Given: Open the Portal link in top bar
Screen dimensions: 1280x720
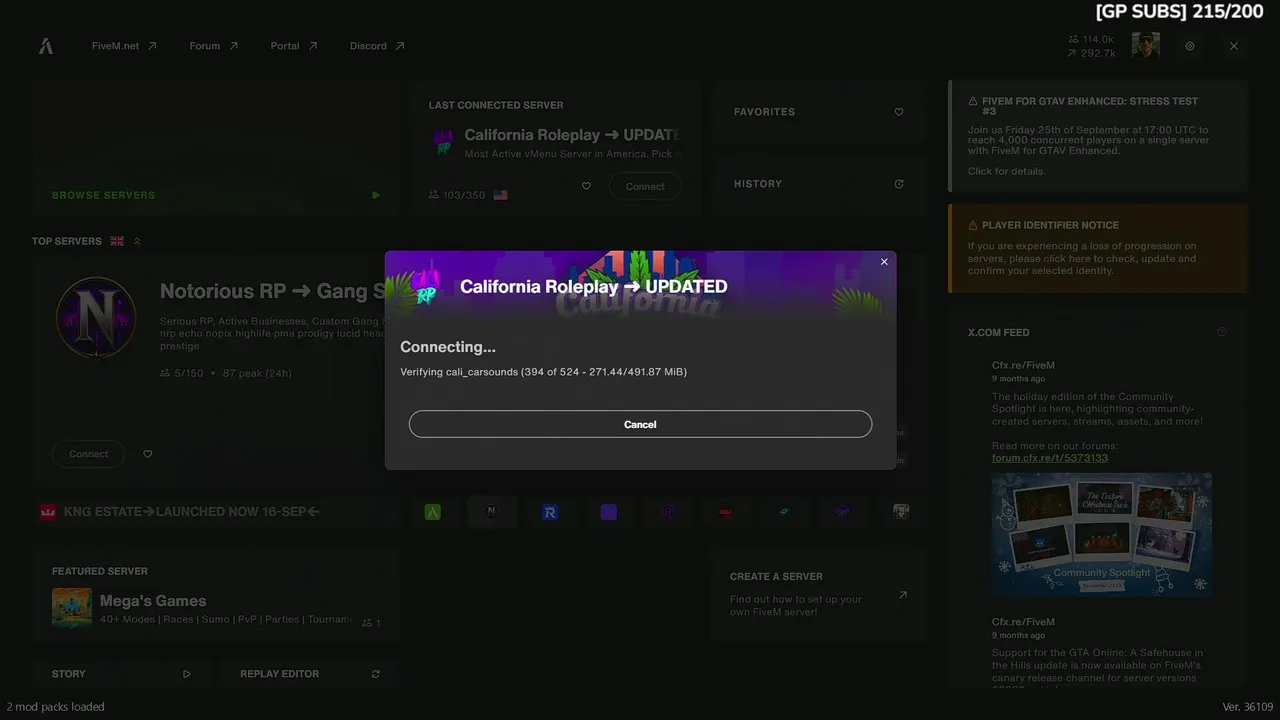Looking at the screenshot, I should (x=294, y=46).
